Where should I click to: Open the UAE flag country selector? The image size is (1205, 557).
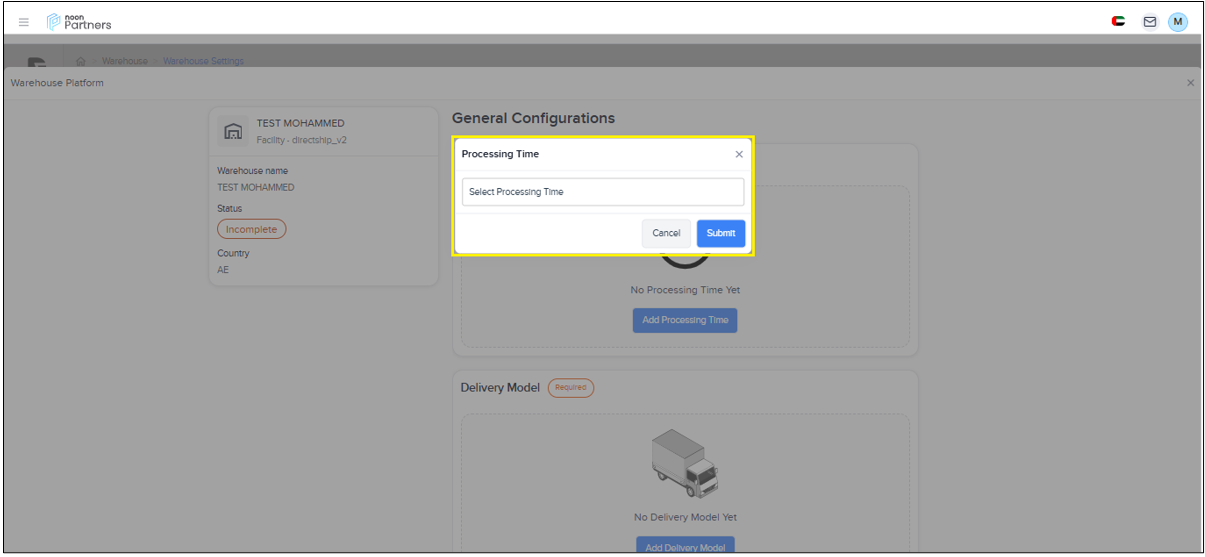click(x=1118, y=22)
